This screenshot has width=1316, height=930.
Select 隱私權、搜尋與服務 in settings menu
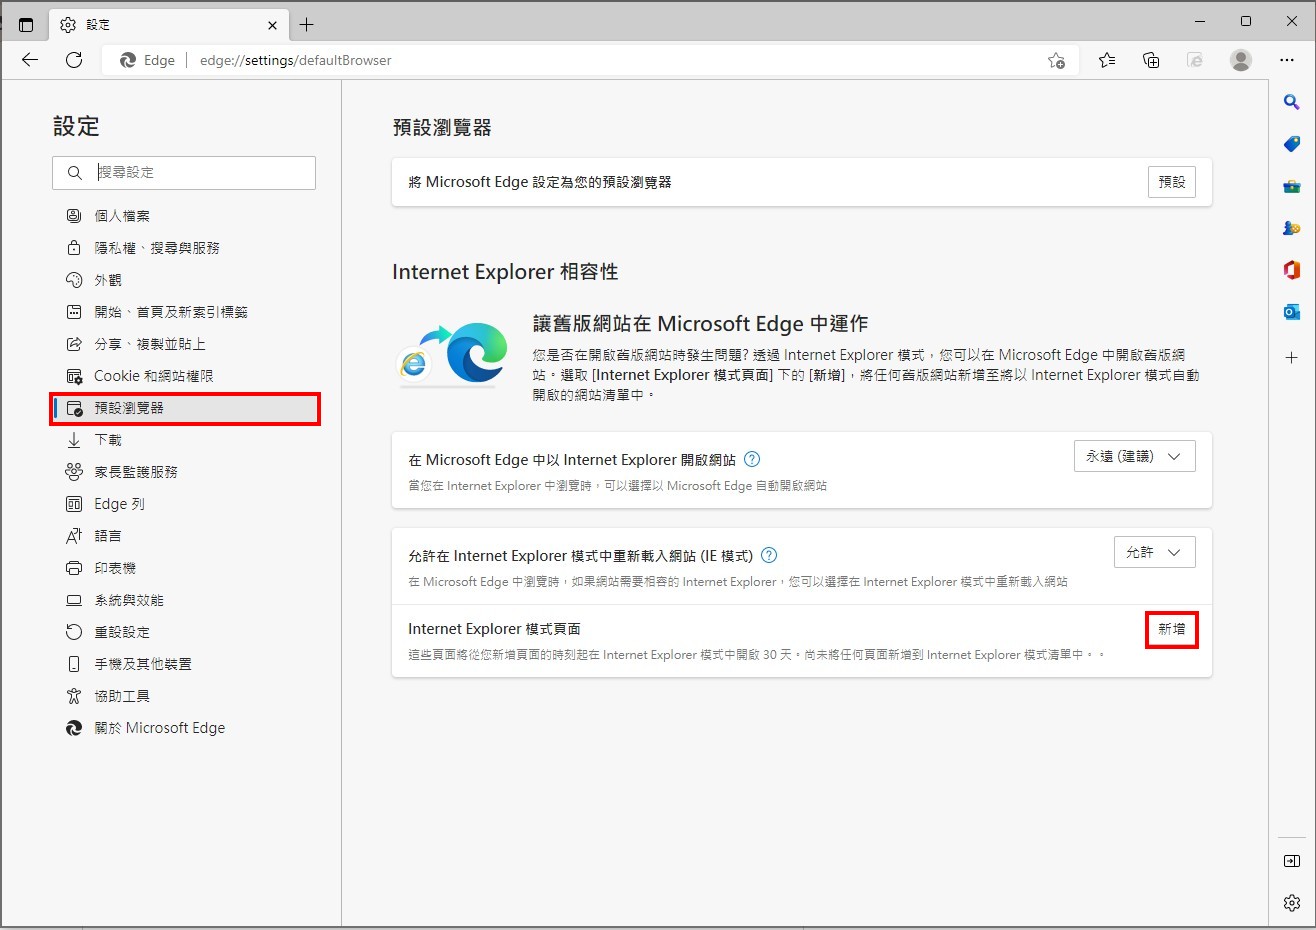click(x=185, y=248)
